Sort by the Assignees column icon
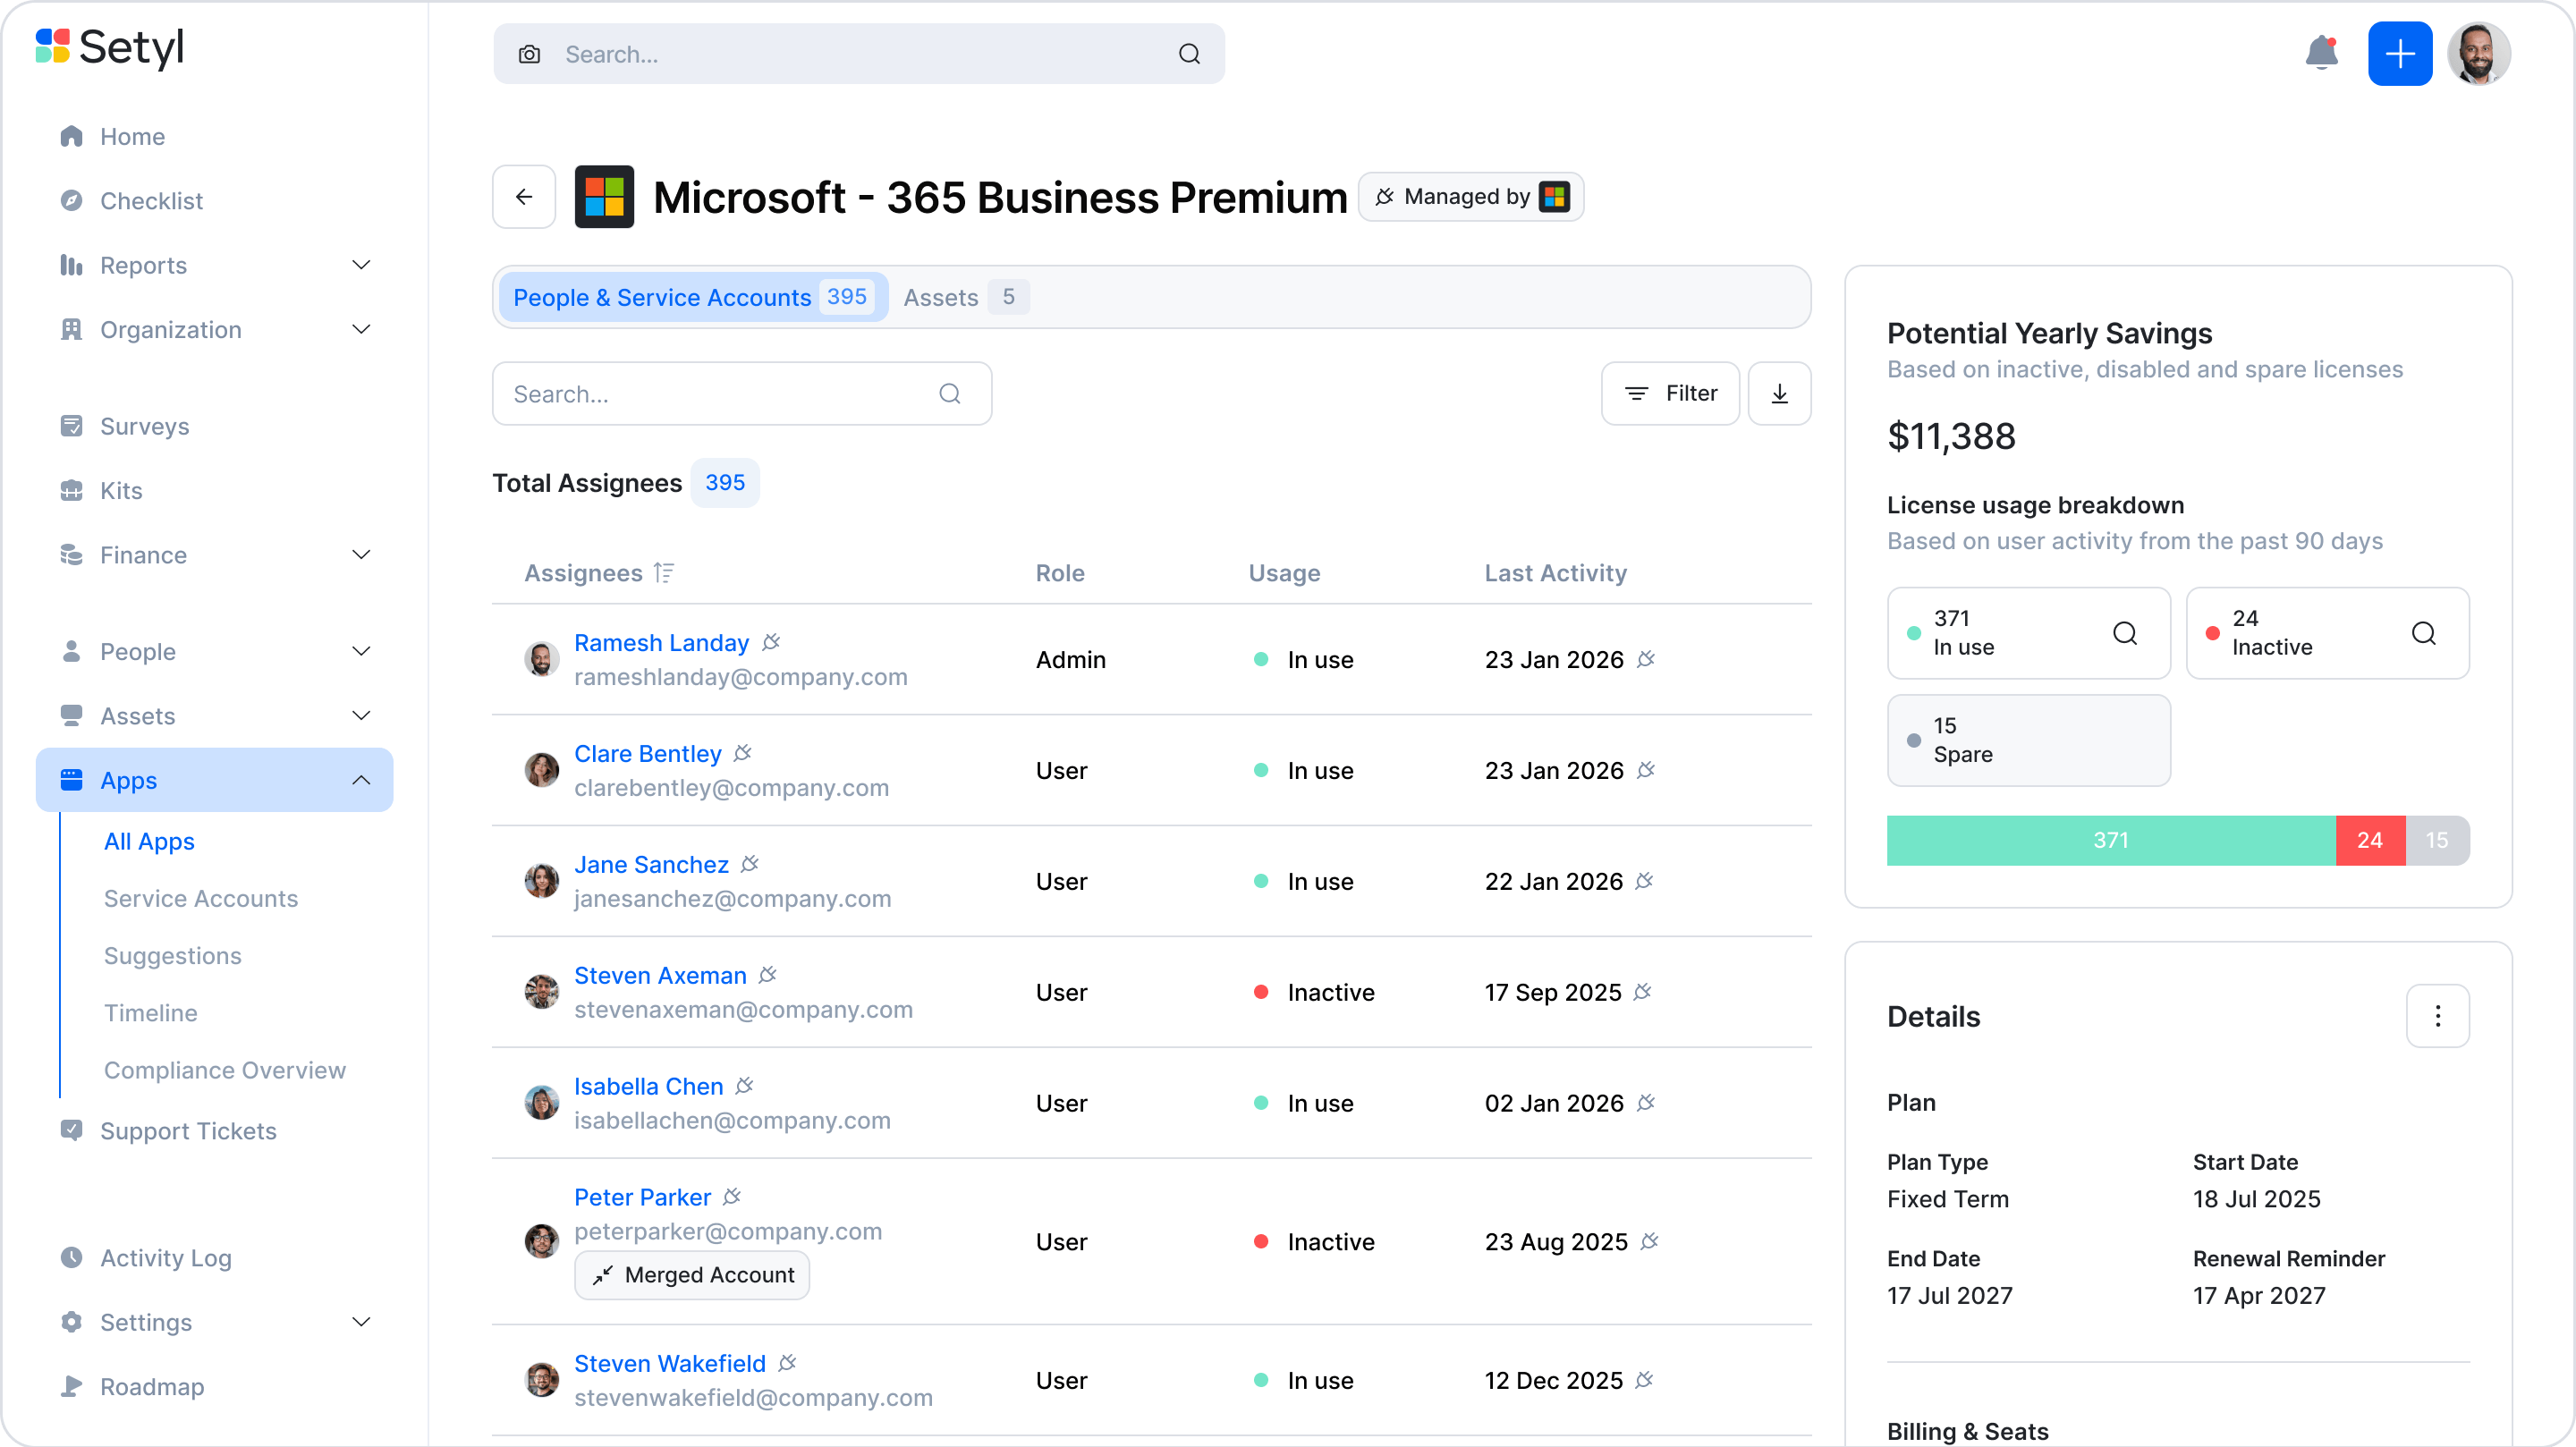Viewport: 2576px width, 1447px height. coord(664,573)
